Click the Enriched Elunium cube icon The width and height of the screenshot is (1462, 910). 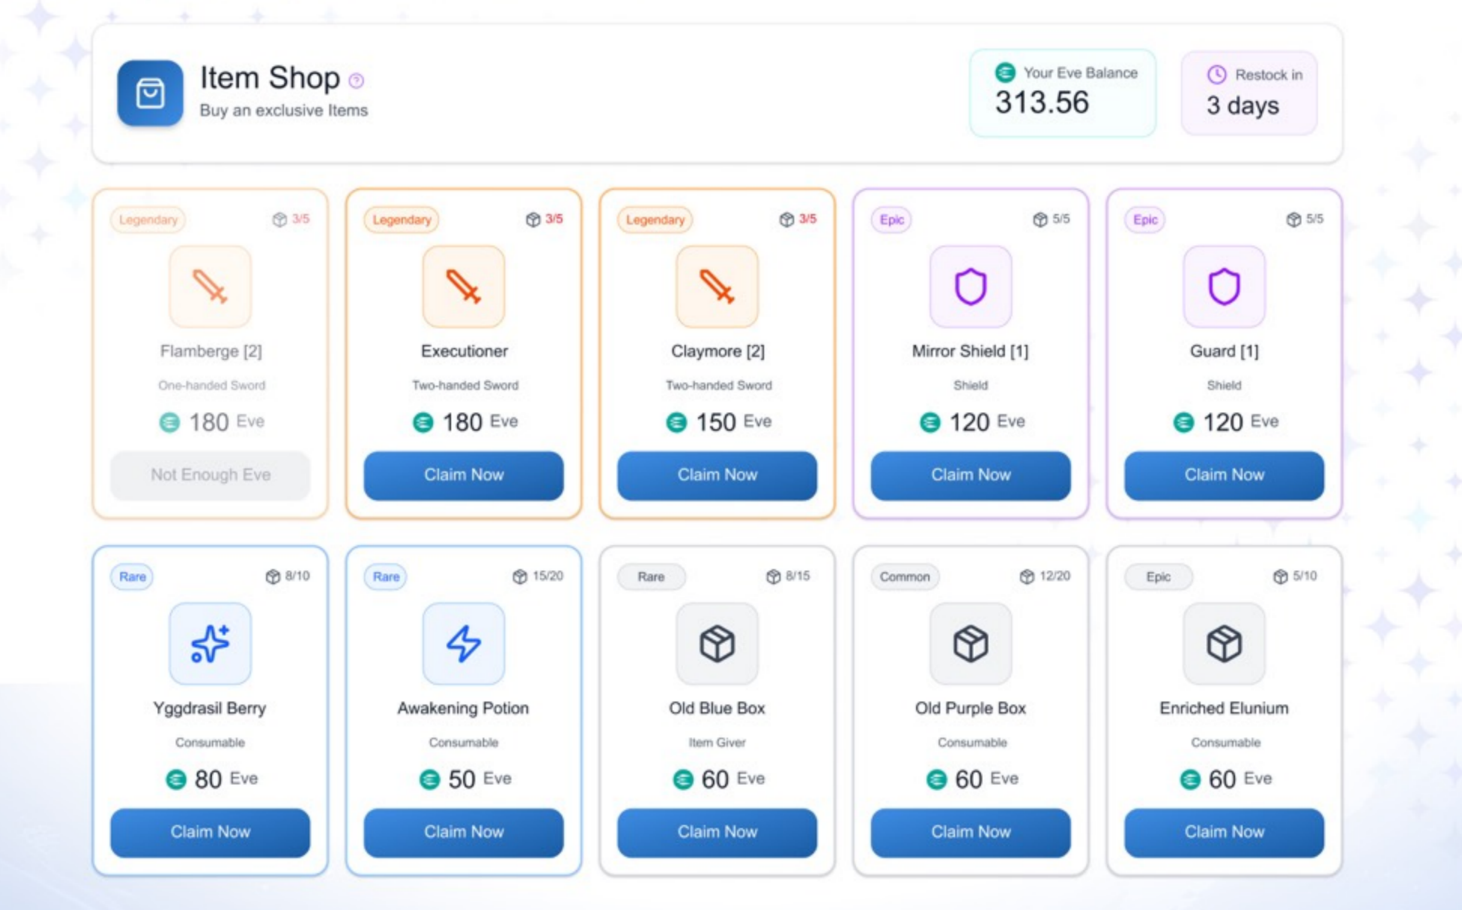[x=1224, y=644]
